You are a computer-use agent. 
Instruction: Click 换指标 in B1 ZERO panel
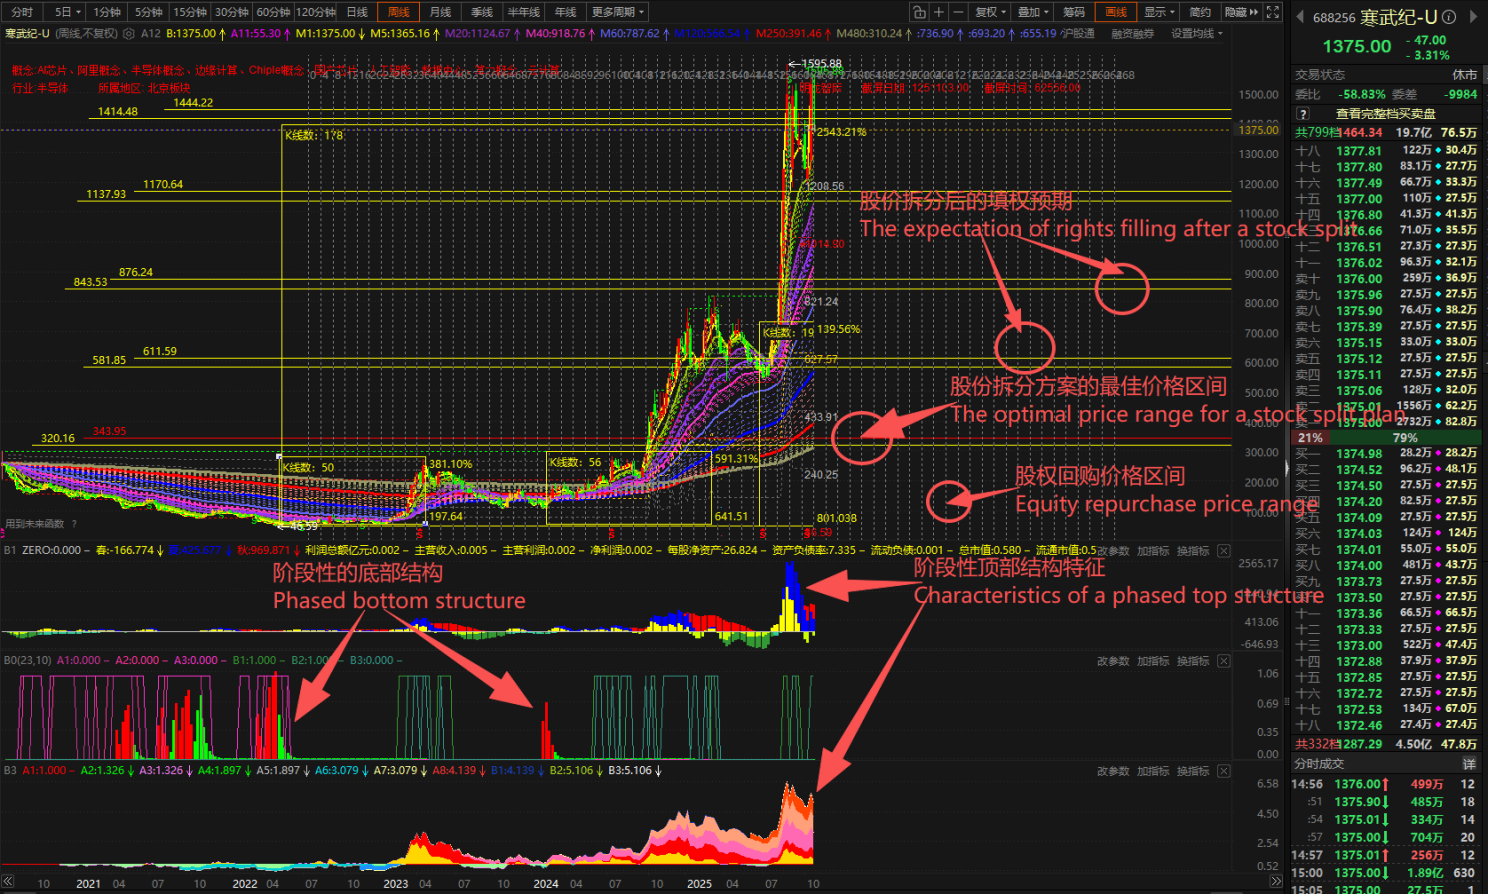pyautogui.click(x=1193, y=551)
